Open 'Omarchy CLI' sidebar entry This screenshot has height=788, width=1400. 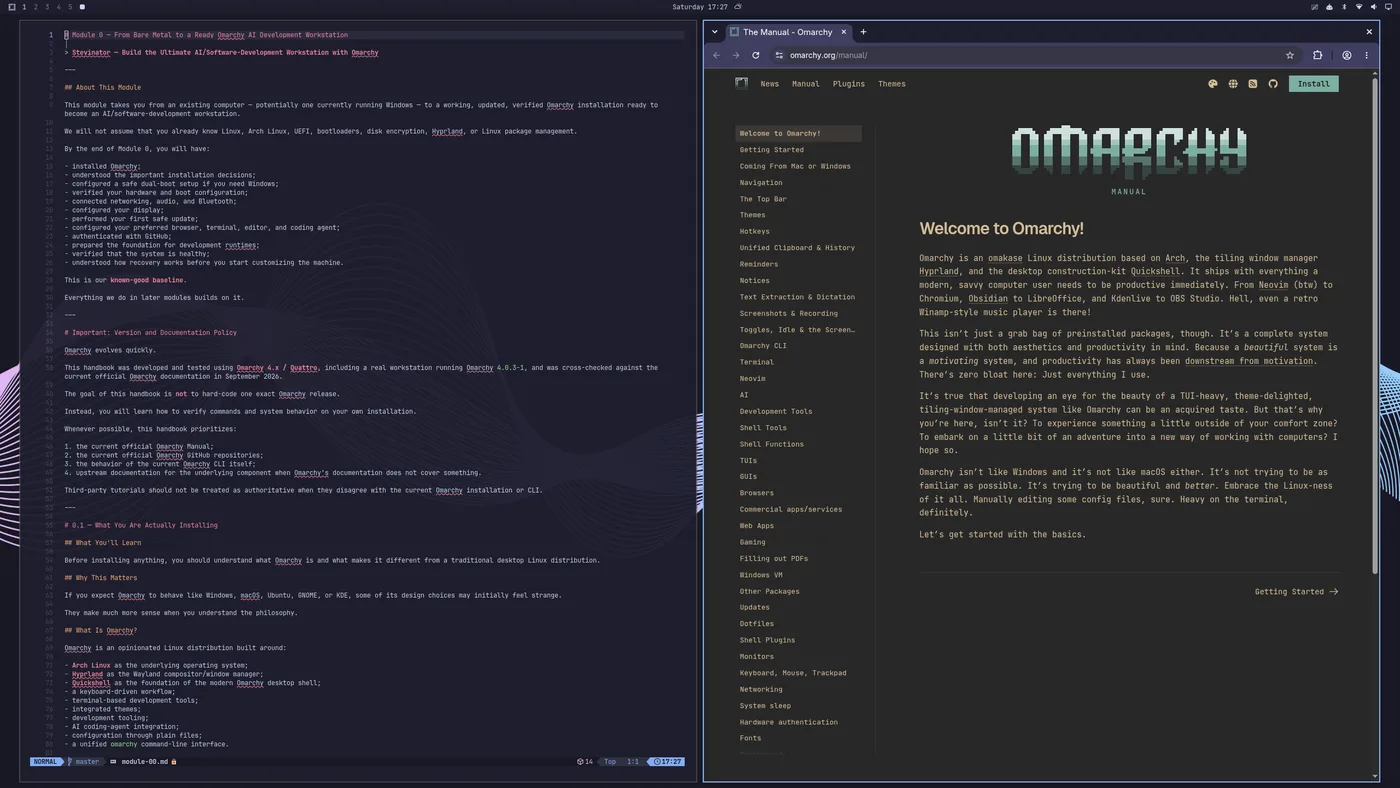(763, 346)
